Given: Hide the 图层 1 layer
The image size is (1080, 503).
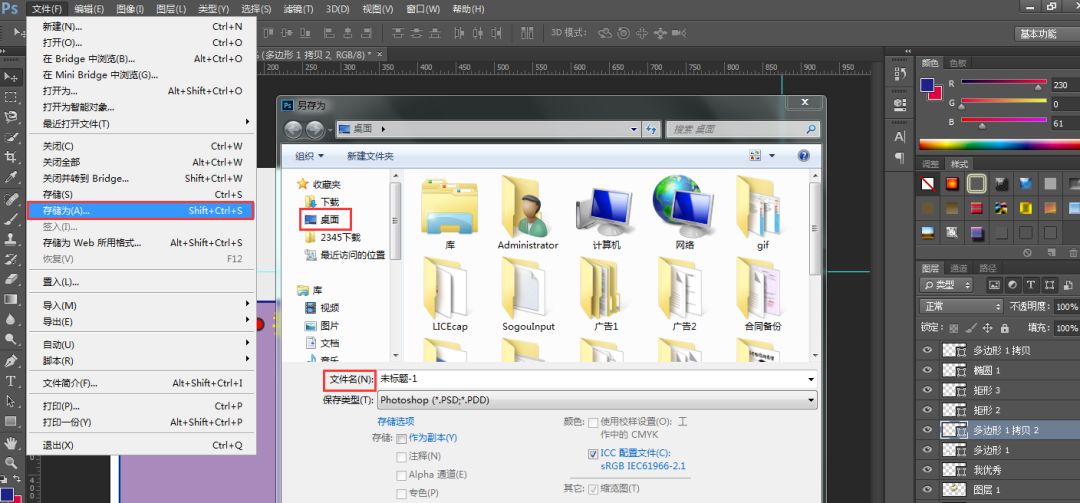Looking at the screenshot, I should (927, 489).
